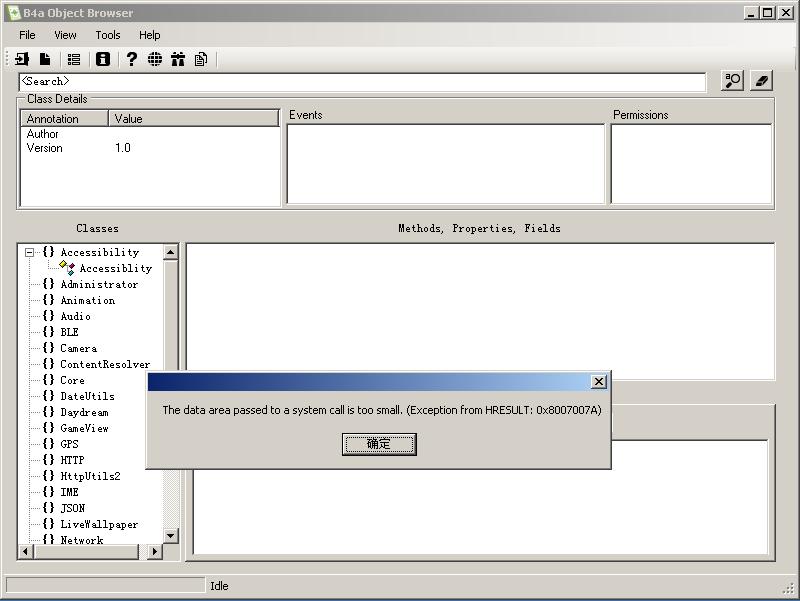Select the Author annotation row
The image size is (800, 601).
point(43,134)
